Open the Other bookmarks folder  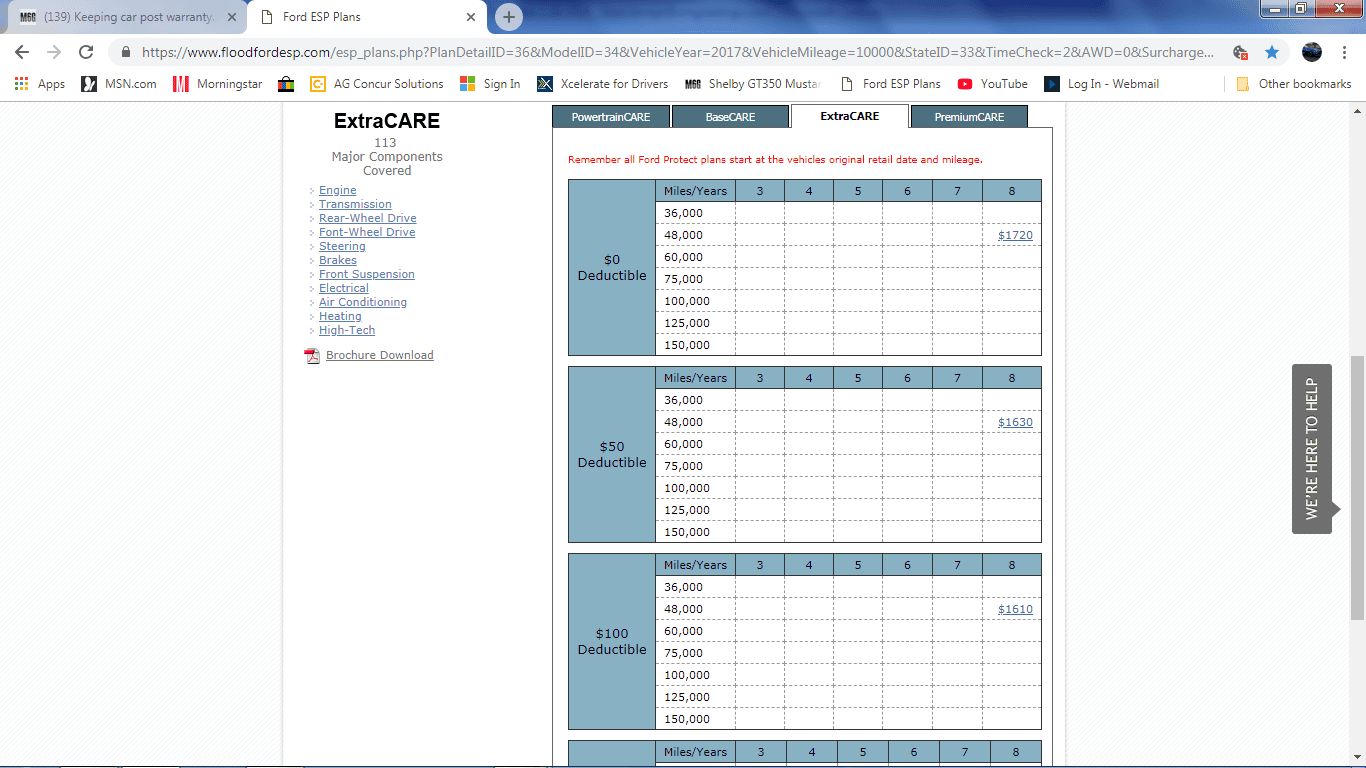pos(1293,84)
